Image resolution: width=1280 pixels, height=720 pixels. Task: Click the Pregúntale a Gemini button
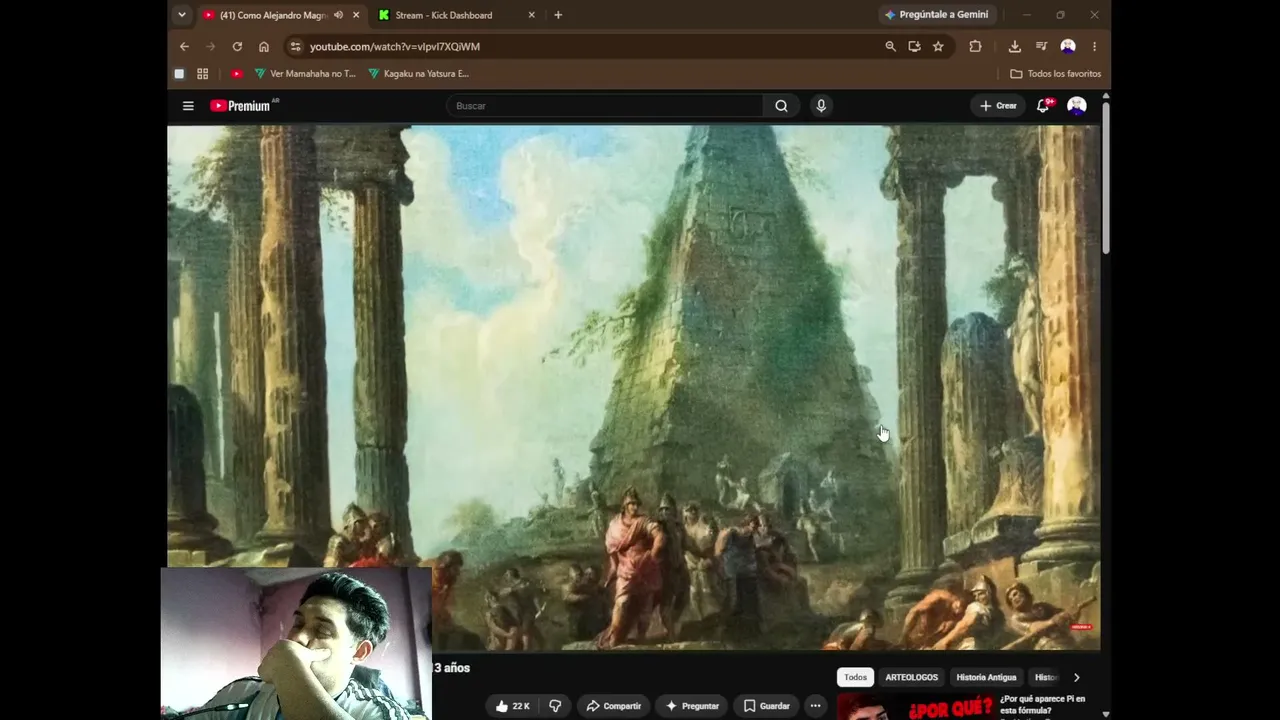pos(936,15)
